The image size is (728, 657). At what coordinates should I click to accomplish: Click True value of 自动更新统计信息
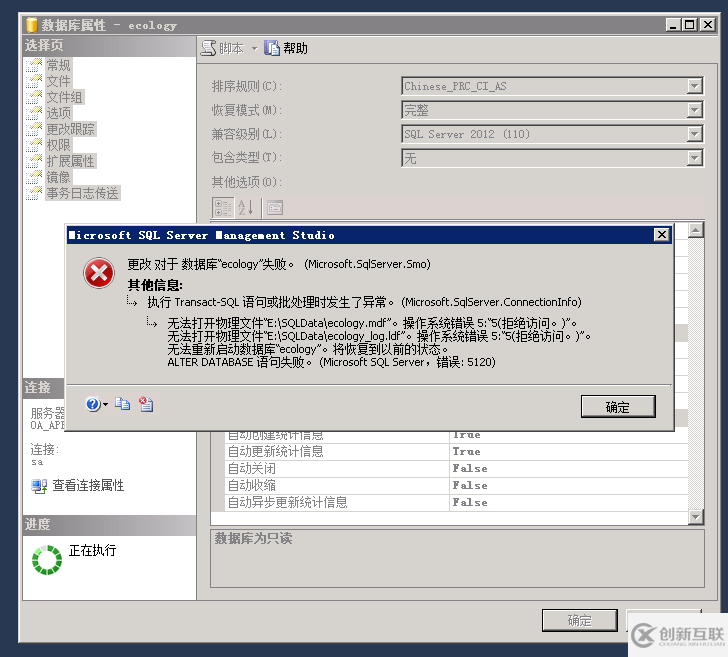click(467, 452)
